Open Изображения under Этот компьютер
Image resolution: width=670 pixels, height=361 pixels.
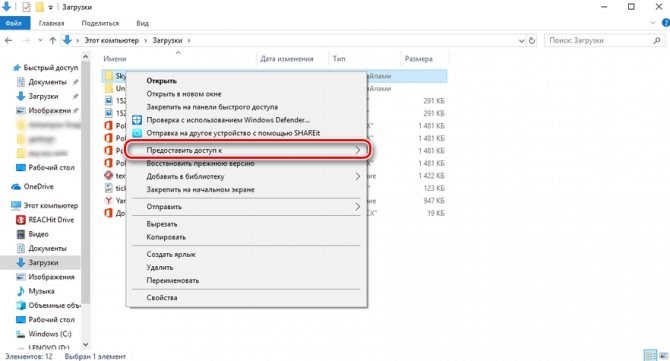pyautogui.click(x=51, y=277)
